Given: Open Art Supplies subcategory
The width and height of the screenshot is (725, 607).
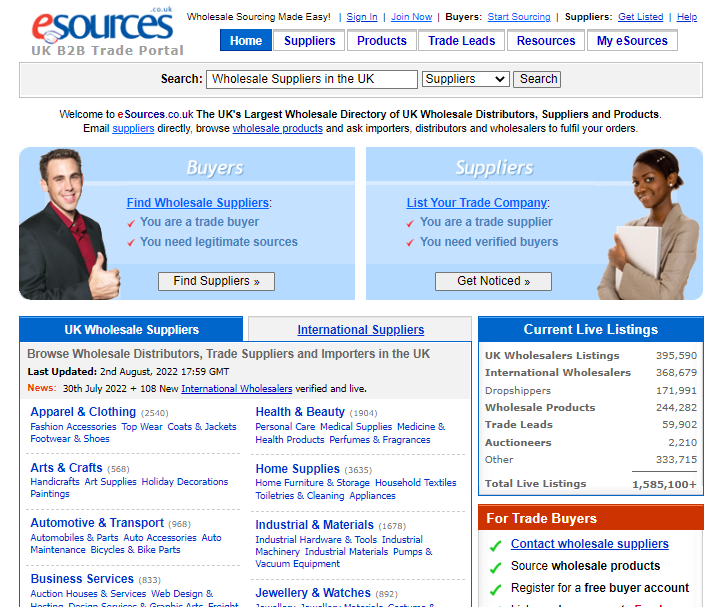Looking at the screenshot, I should click(x=111, y=482).
